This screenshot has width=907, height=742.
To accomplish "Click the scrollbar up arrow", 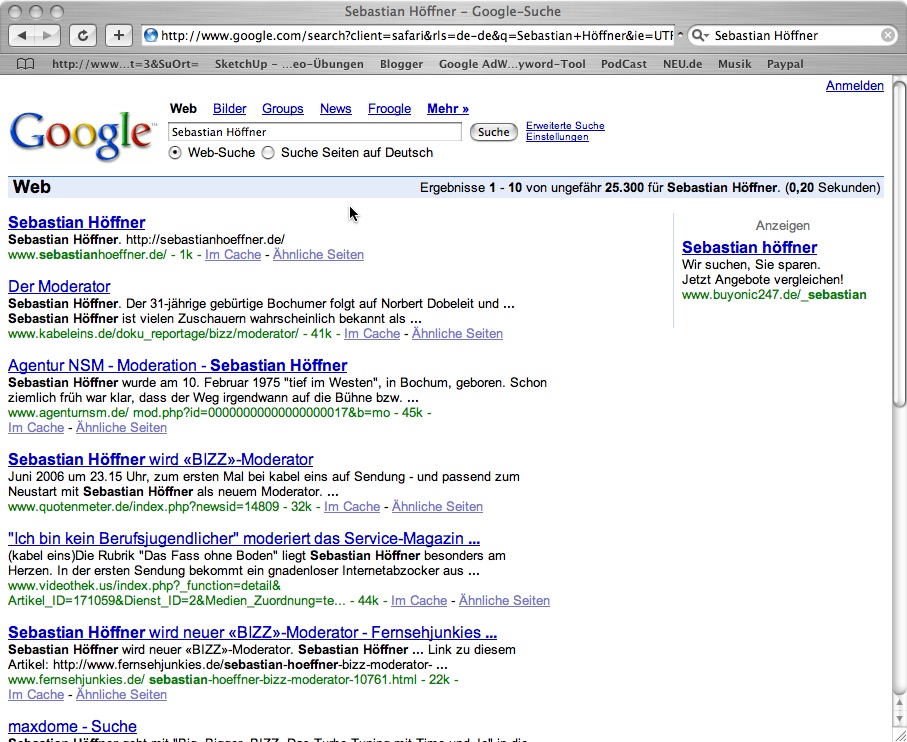I will pyautogui.click(x=899, y=703).
